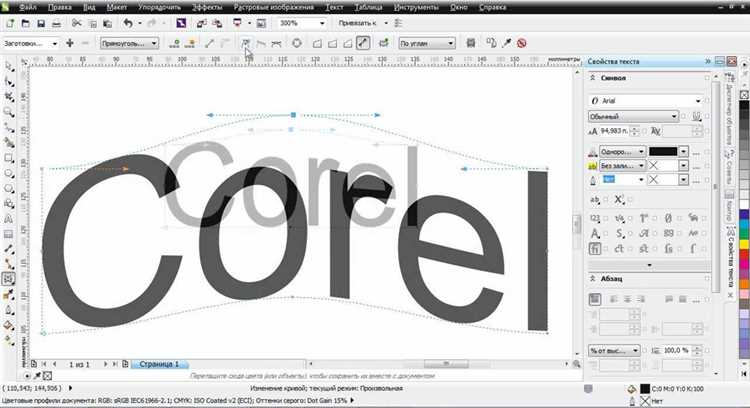The image size is (750, 408).
Task: Select the Crop tool
Action: point(9,97)
